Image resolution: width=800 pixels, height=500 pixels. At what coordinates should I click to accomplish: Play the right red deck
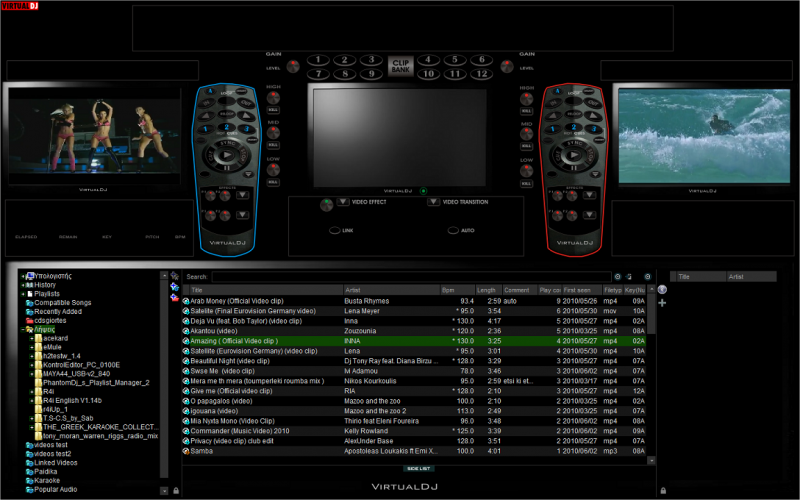[574, 155]
